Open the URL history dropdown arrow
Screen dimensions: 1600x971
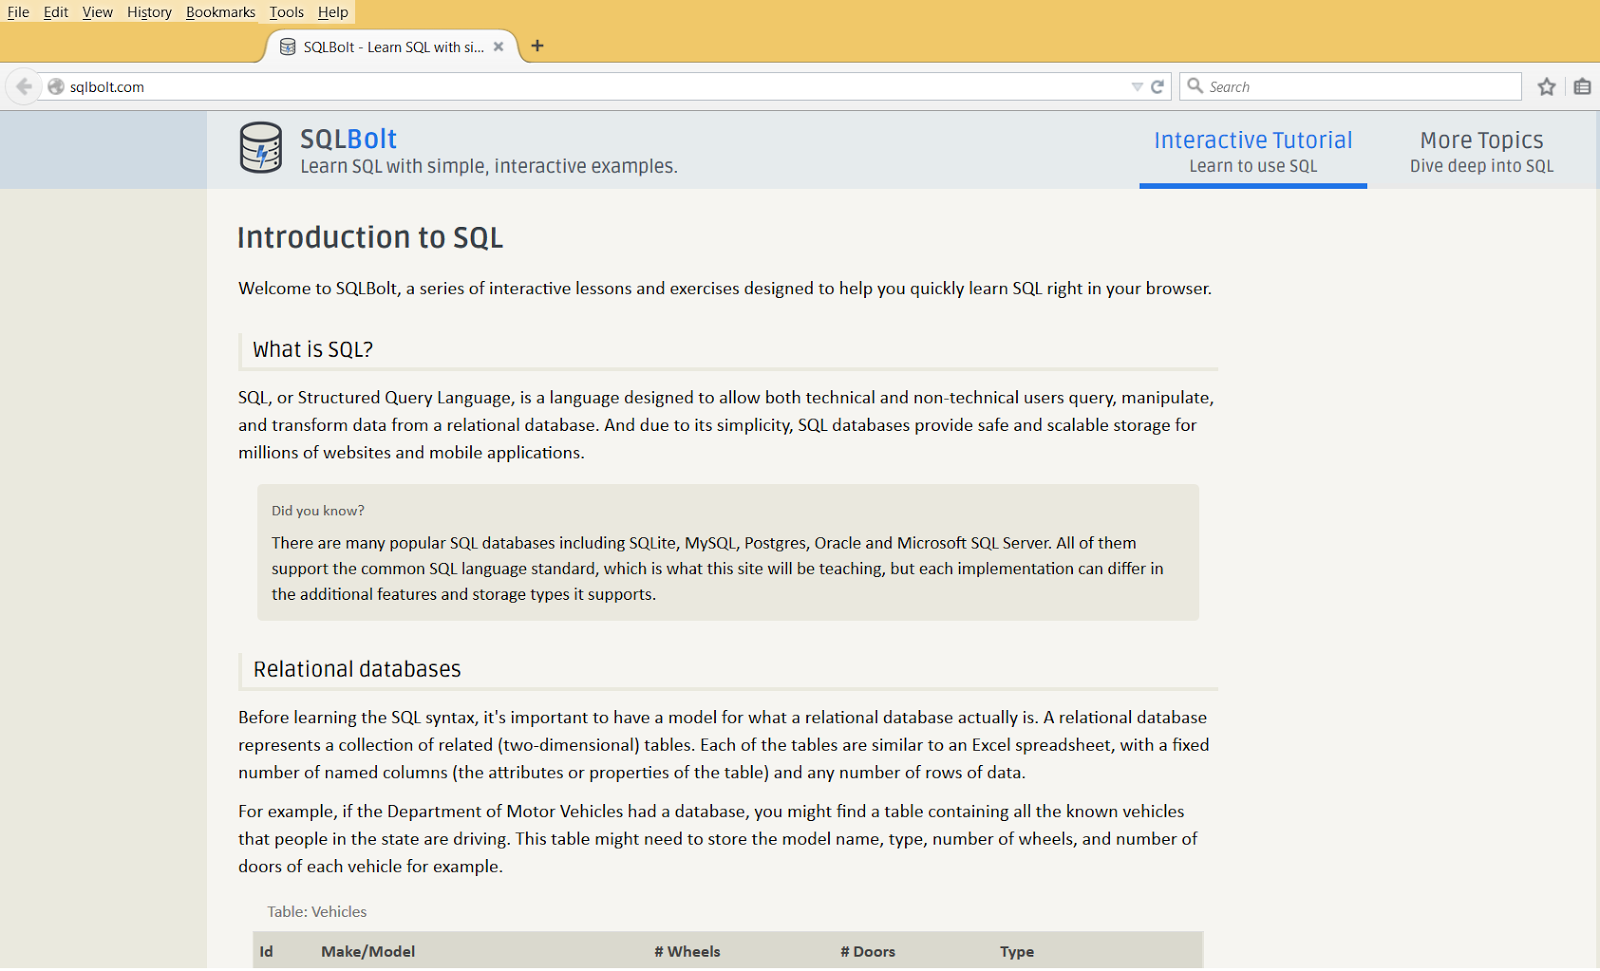click(1137, 87)
